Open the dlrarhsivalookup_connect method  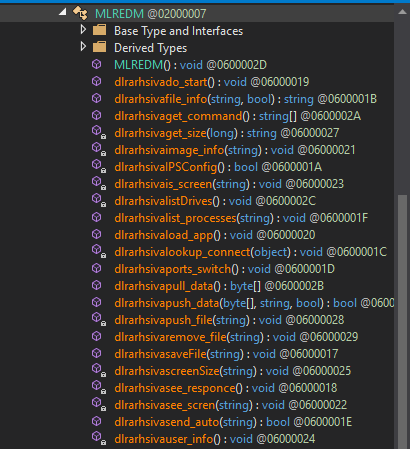[250, 252]
